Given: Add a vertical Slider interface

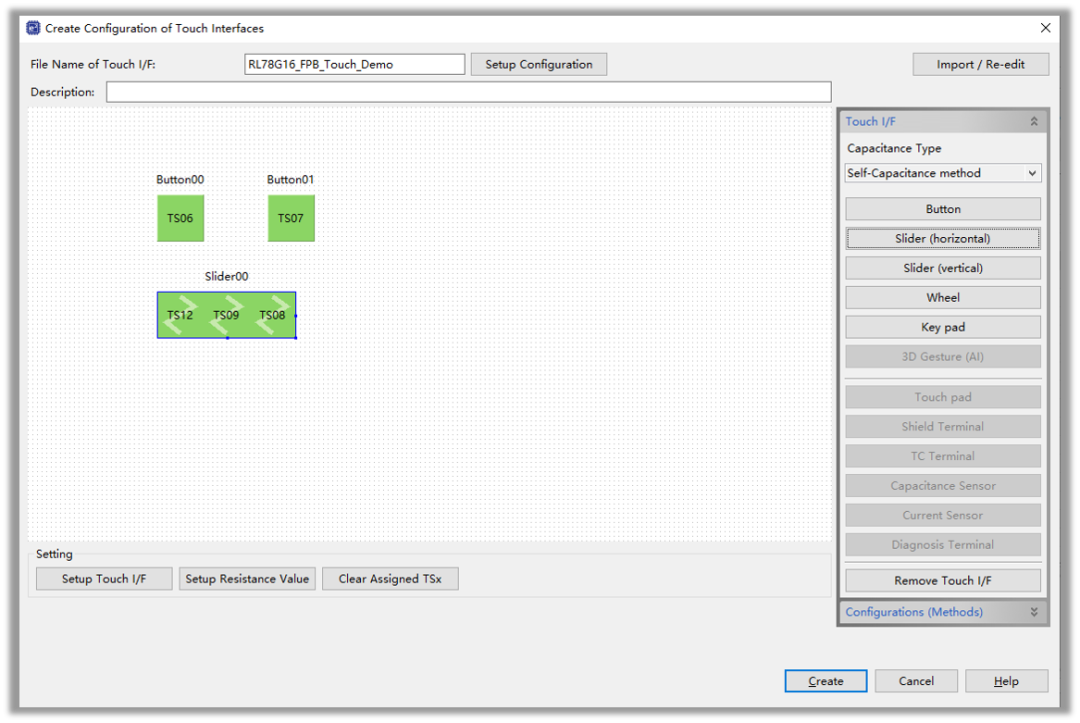Looking at the screenshot, I should (x=942, y=268).
